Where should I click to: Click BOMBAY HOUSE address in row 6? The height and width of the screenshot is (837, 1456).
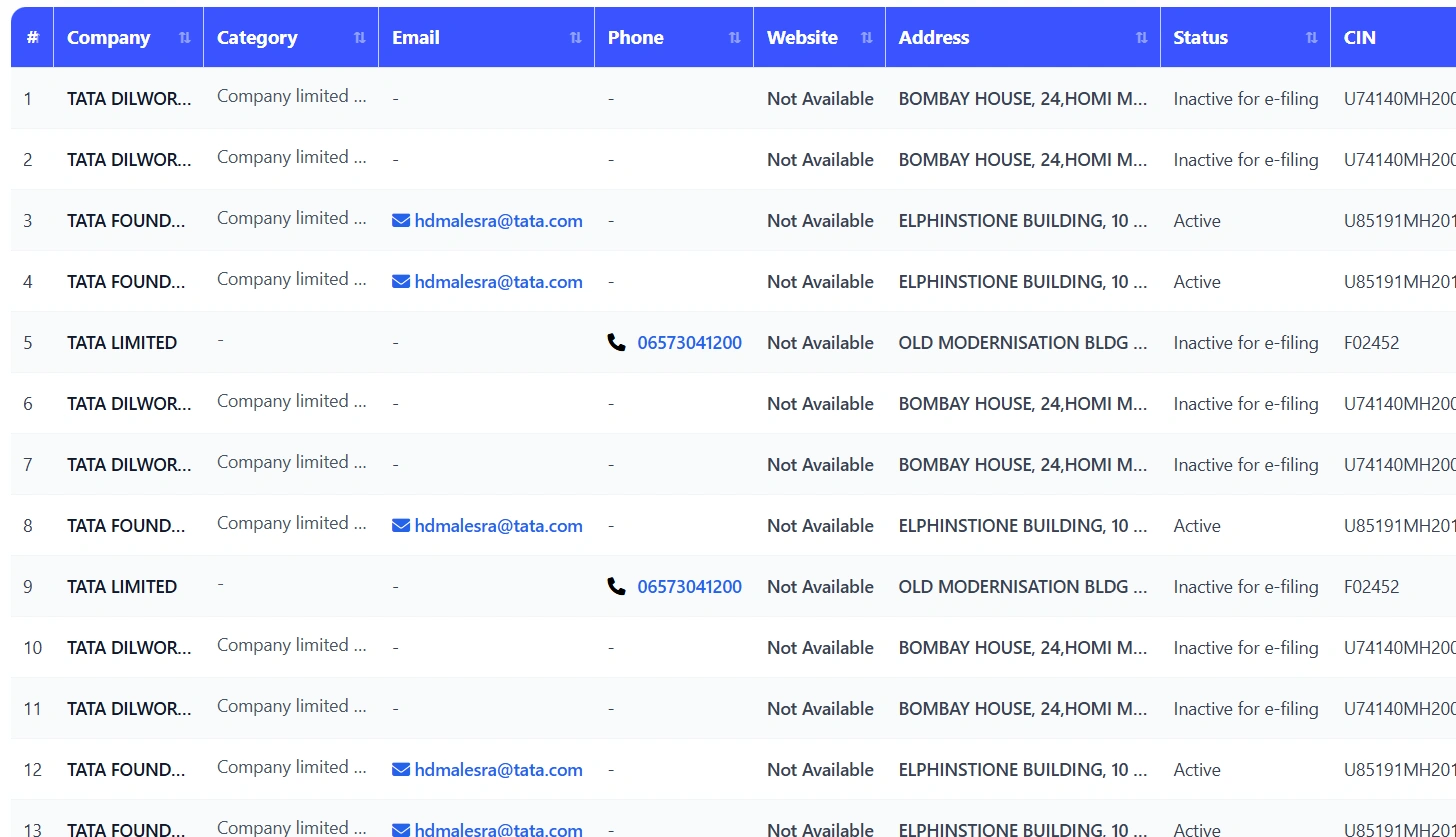pos(1023,404)
